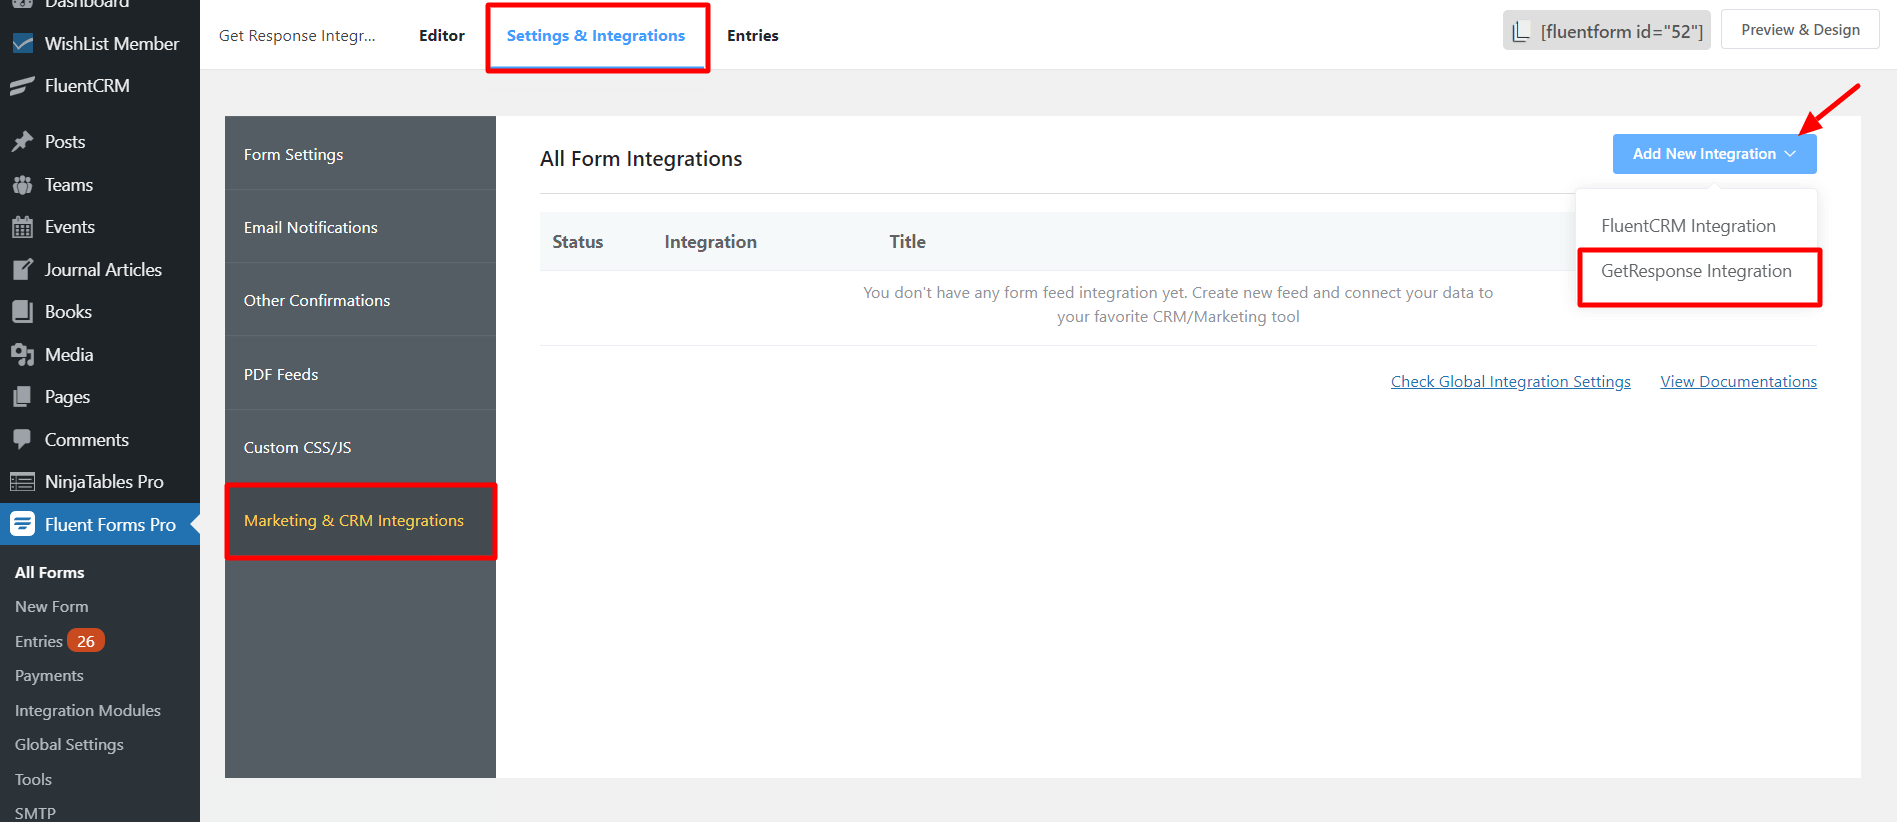Click the Comments bubble icon
Viewport: 1897px width, 822px height.
pos(22,440)
